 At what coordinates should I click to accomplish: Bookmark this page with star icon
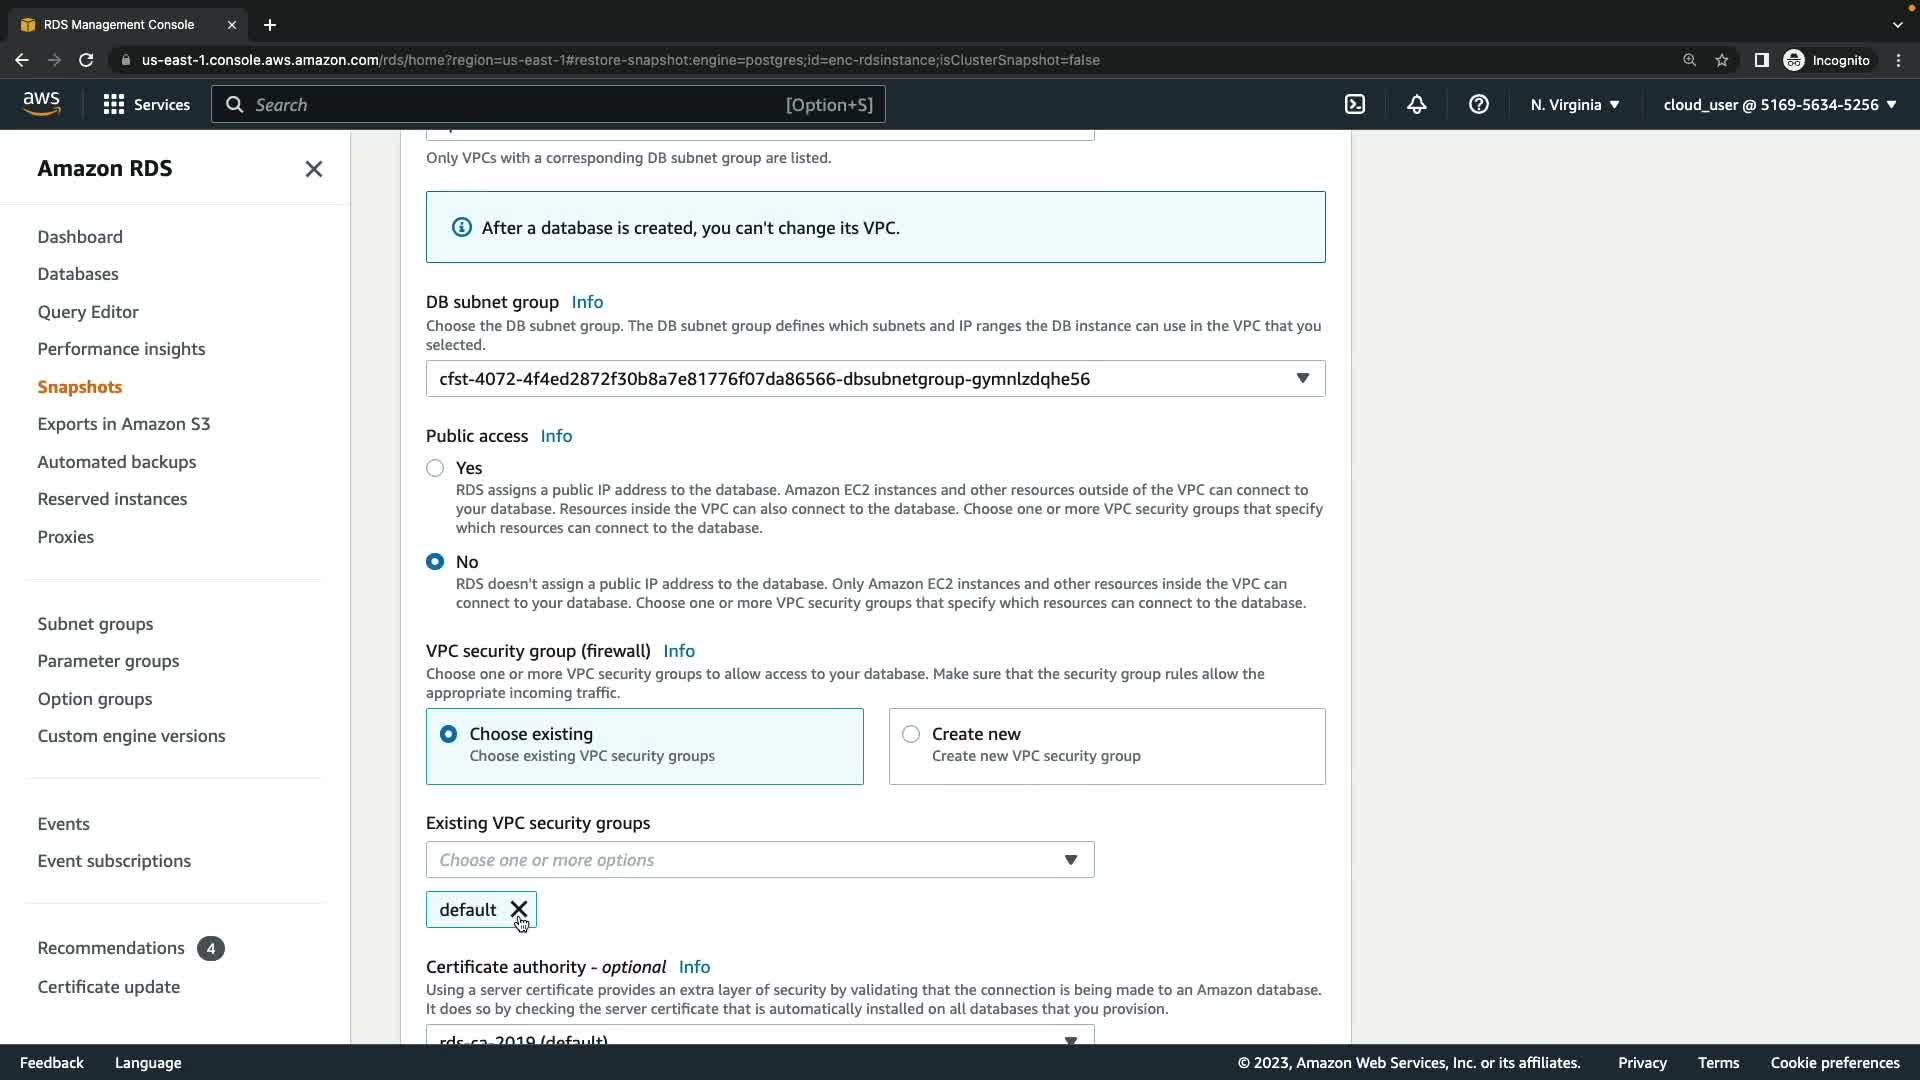(1721, 60)
